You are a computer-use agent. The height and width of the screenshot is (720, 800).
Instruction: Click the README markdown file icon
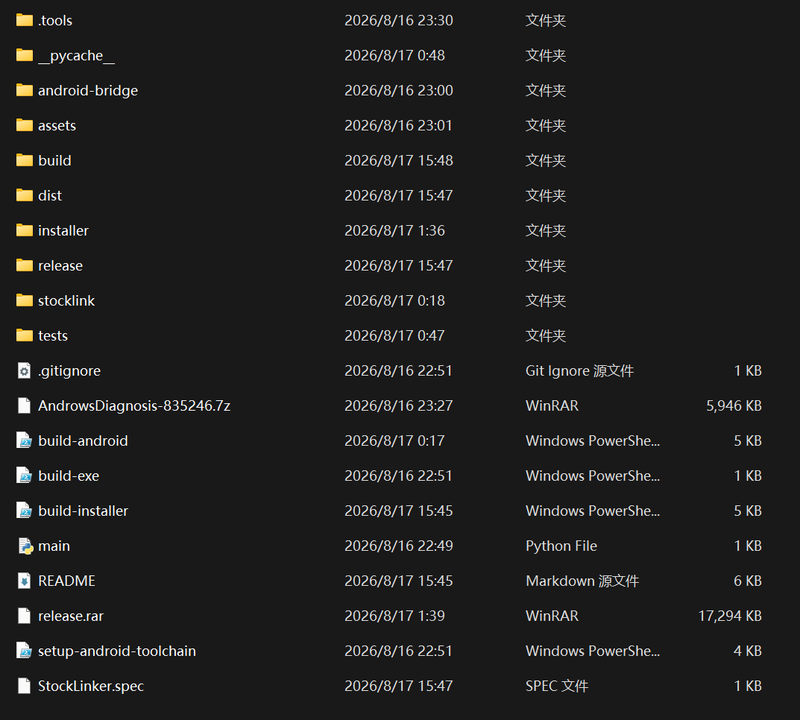(x=24, y=581)
